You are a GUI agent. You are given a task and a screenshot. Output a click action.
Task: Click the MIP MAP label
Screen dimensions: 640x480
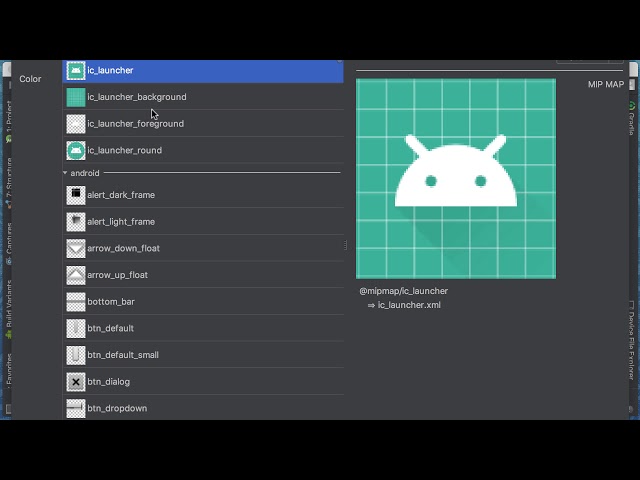point(606,84)
